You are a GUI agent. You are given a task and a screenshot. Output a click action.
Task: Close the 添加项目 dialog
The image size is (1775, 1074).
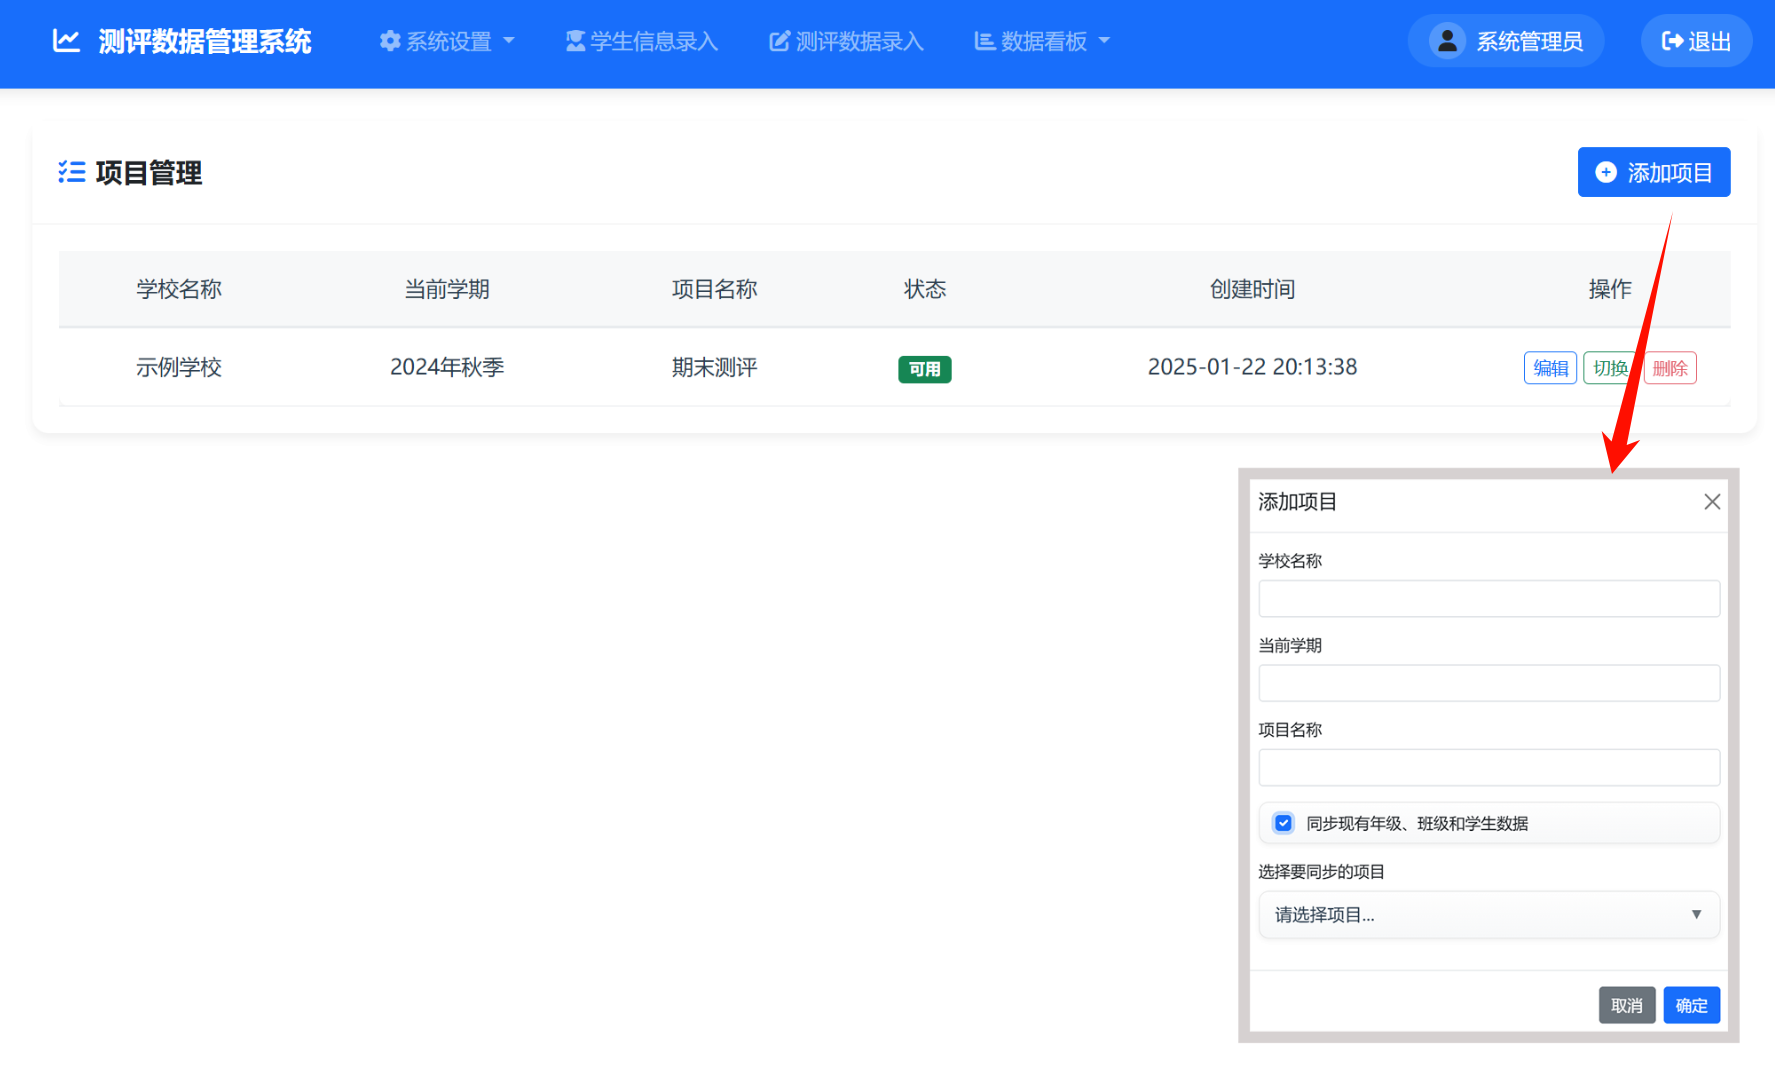pyautogui.click(x=1712, y=501)
